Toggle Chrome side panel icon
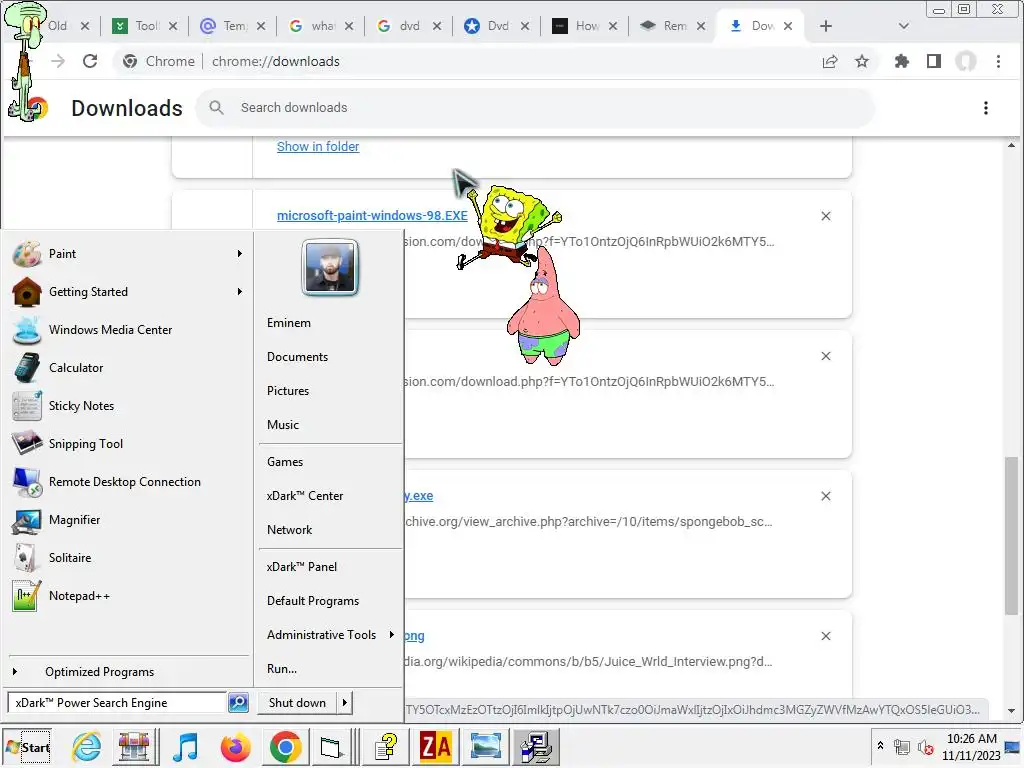 (x=934, y=61)
